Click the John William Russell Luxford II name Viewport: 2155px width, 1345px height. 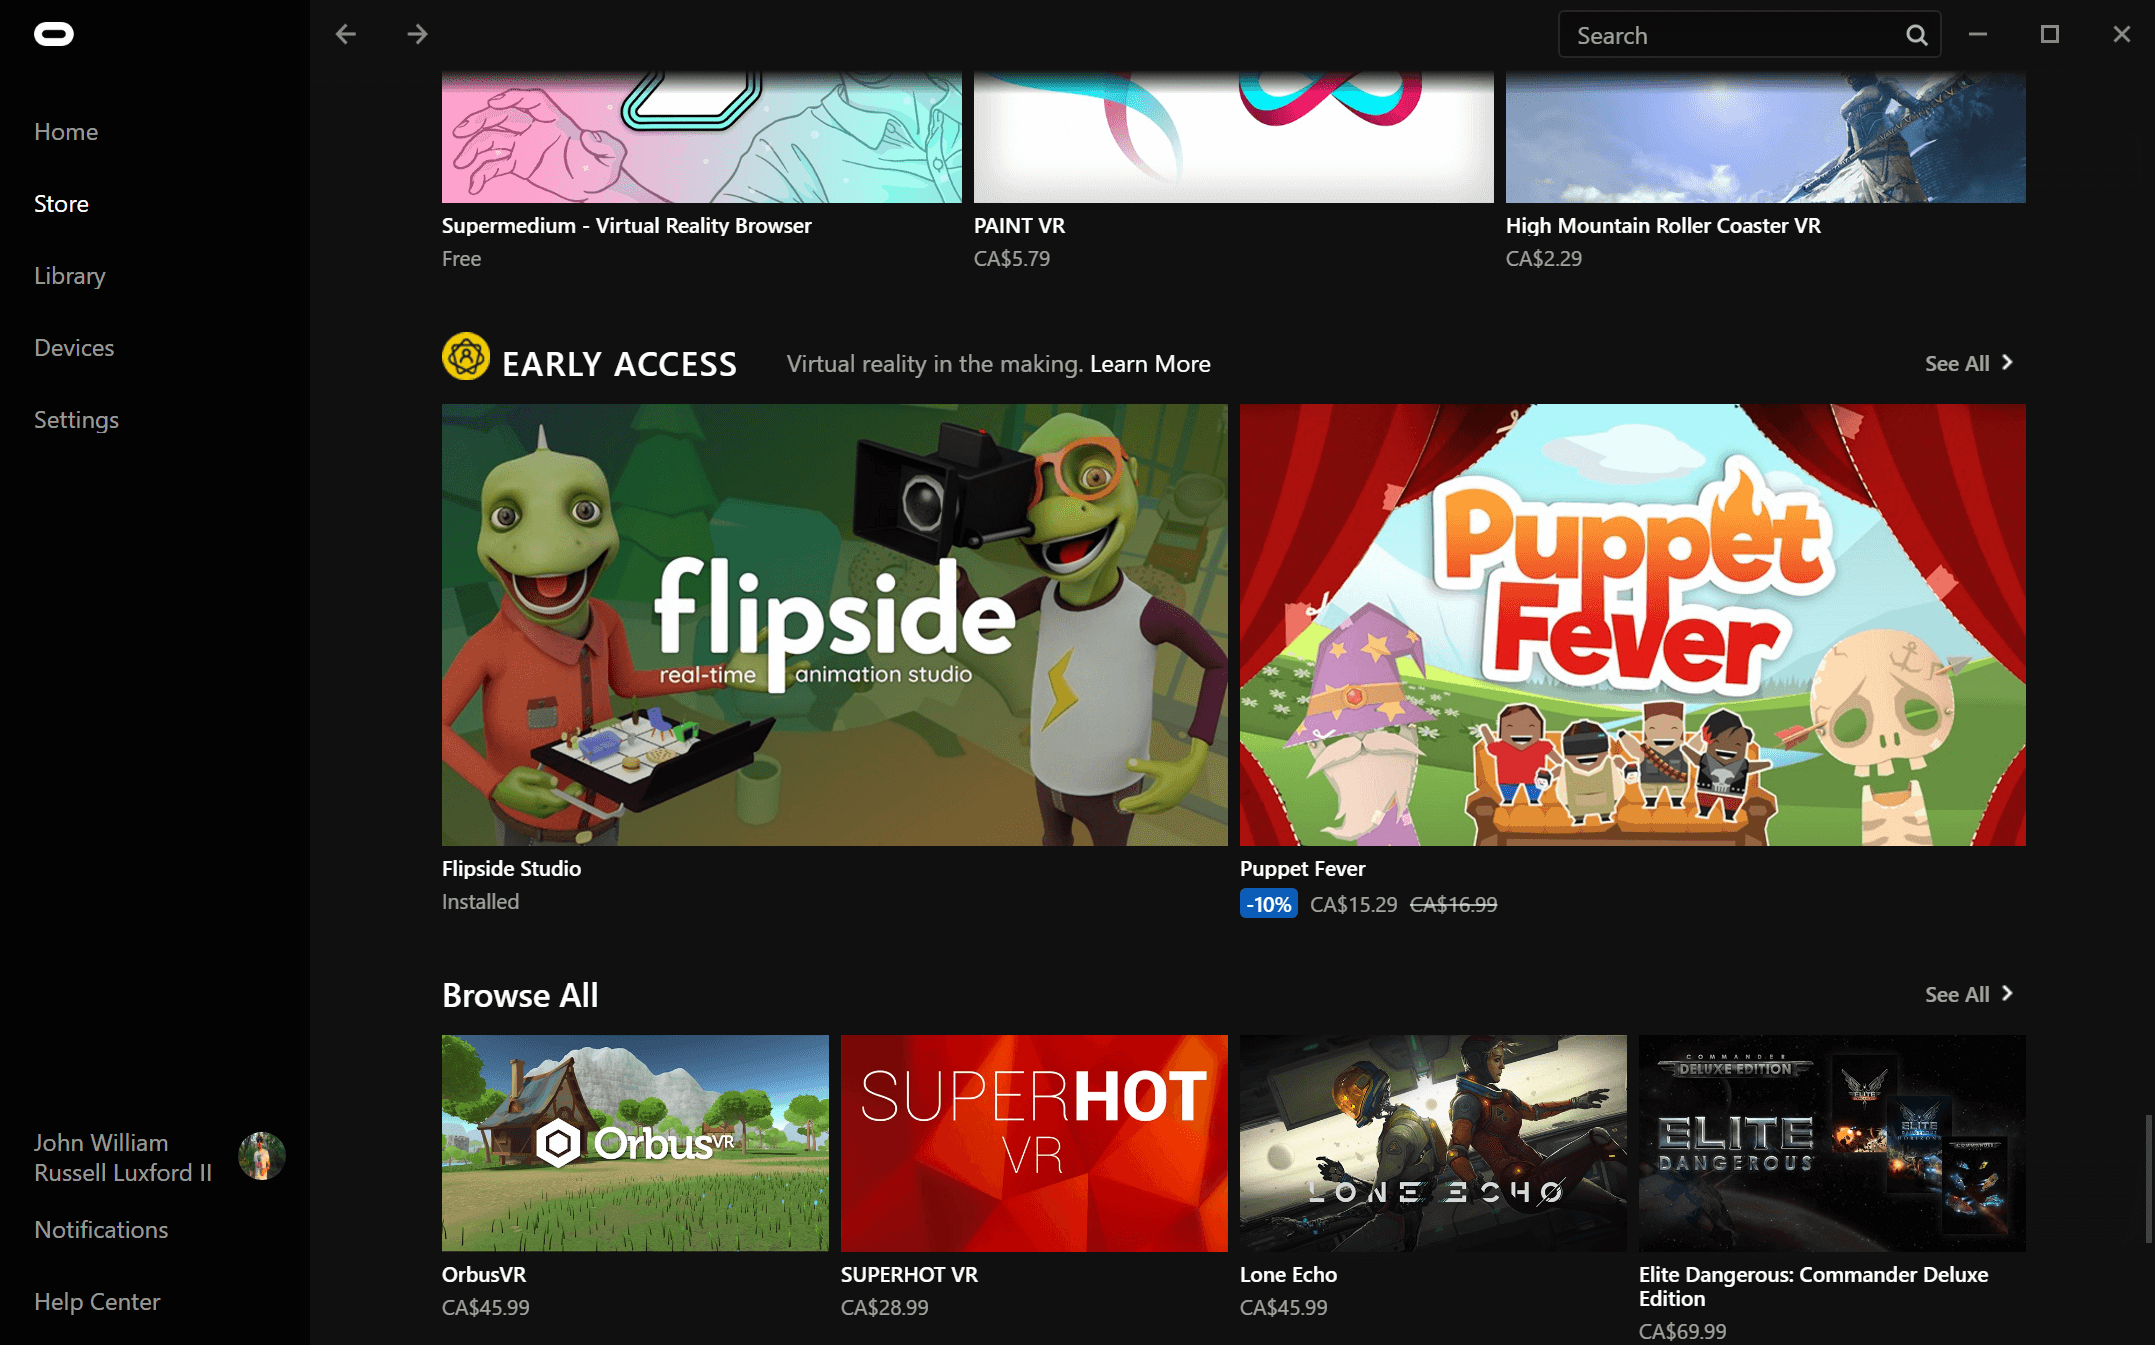click(123, 1158)
